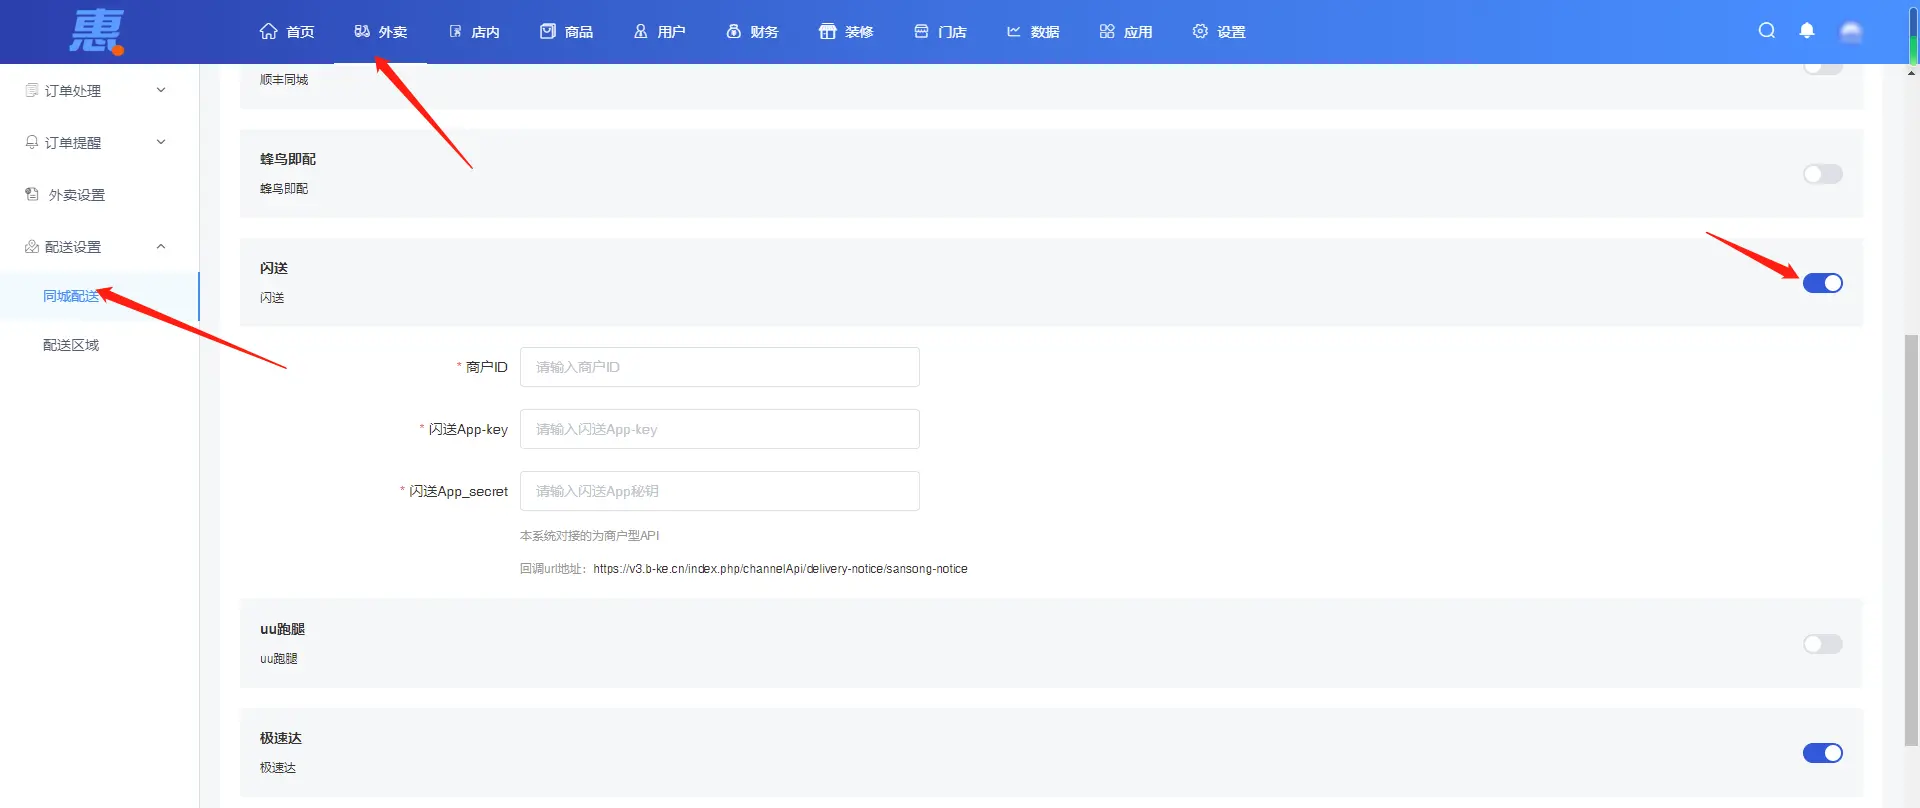Click the home icon beside 首页
The image size is (1920, 808).
click(268, 31)
